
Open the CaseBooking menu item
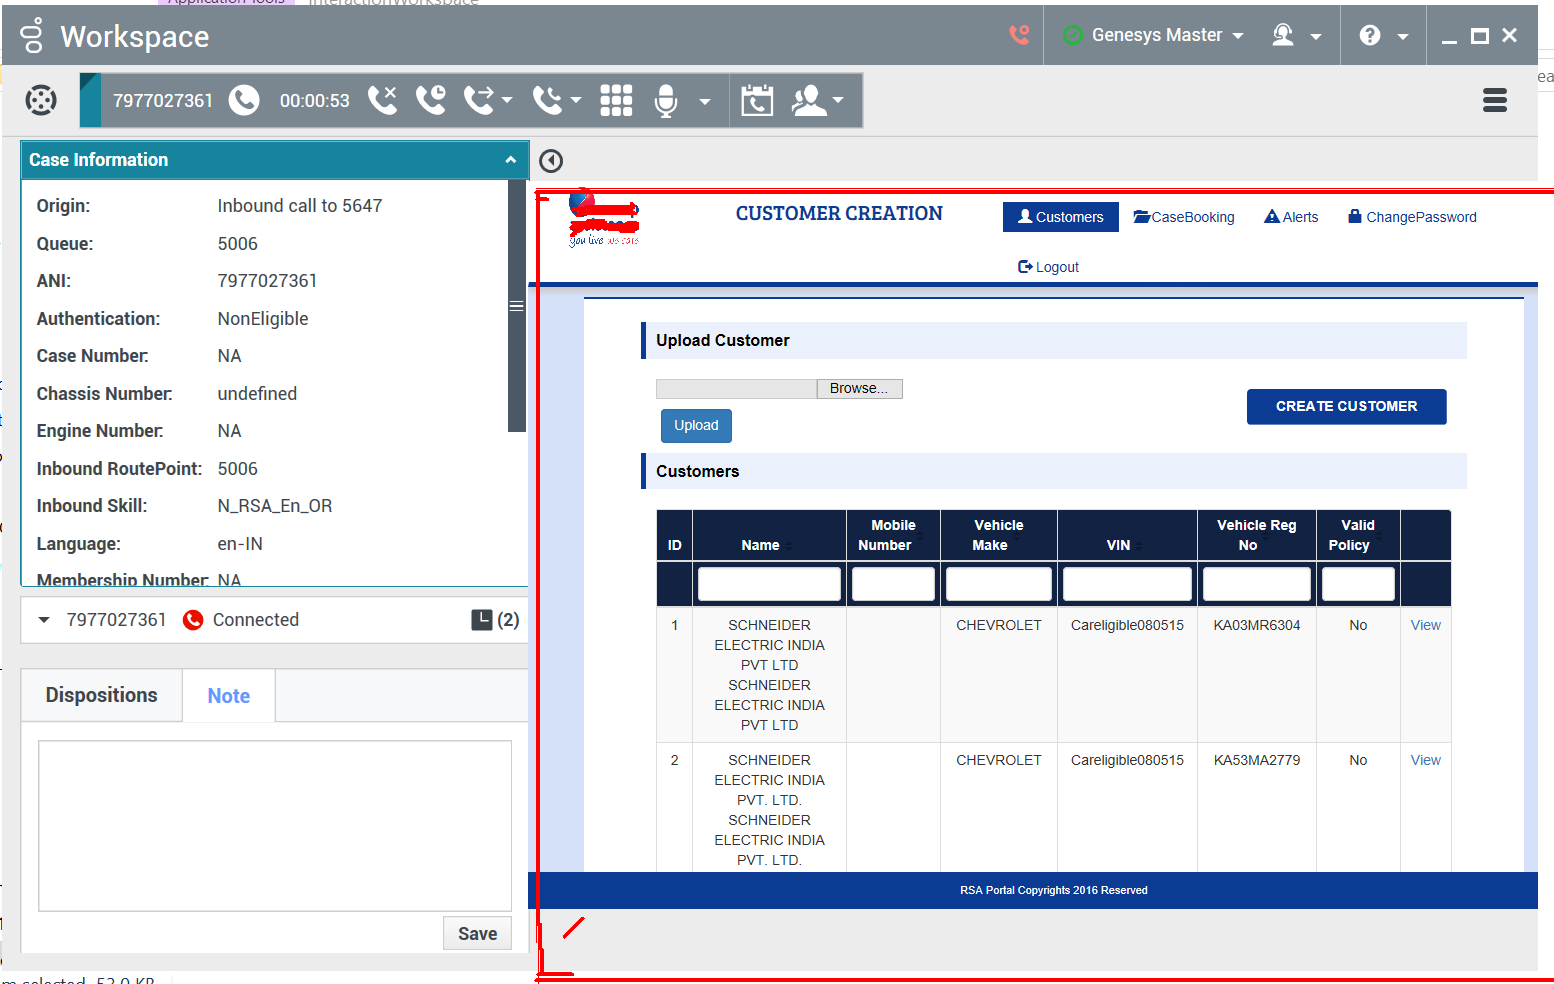click(x=1184, y=217)
